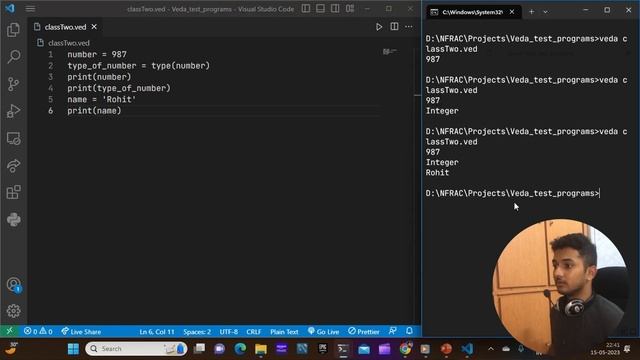Screen dimensions: 640x360
Task: Change file encoding via UTF-8
Action: 229,331
